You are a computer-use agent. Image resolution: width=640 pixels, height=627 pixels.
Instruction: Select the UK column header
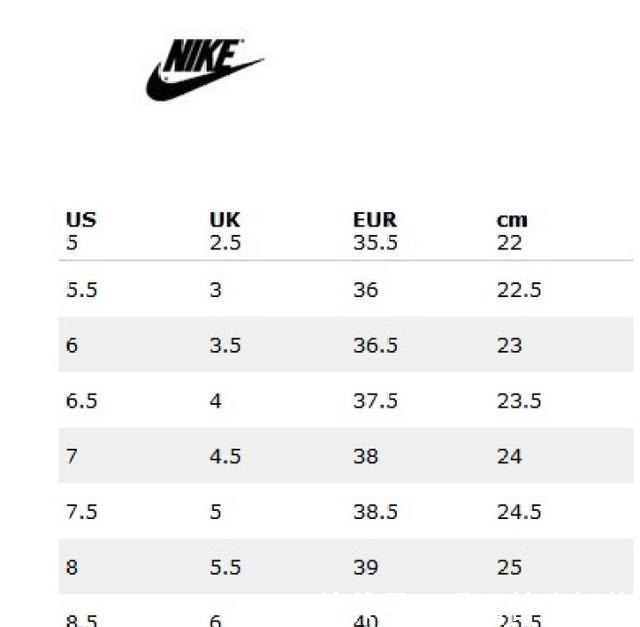click(x=225, y=220)
